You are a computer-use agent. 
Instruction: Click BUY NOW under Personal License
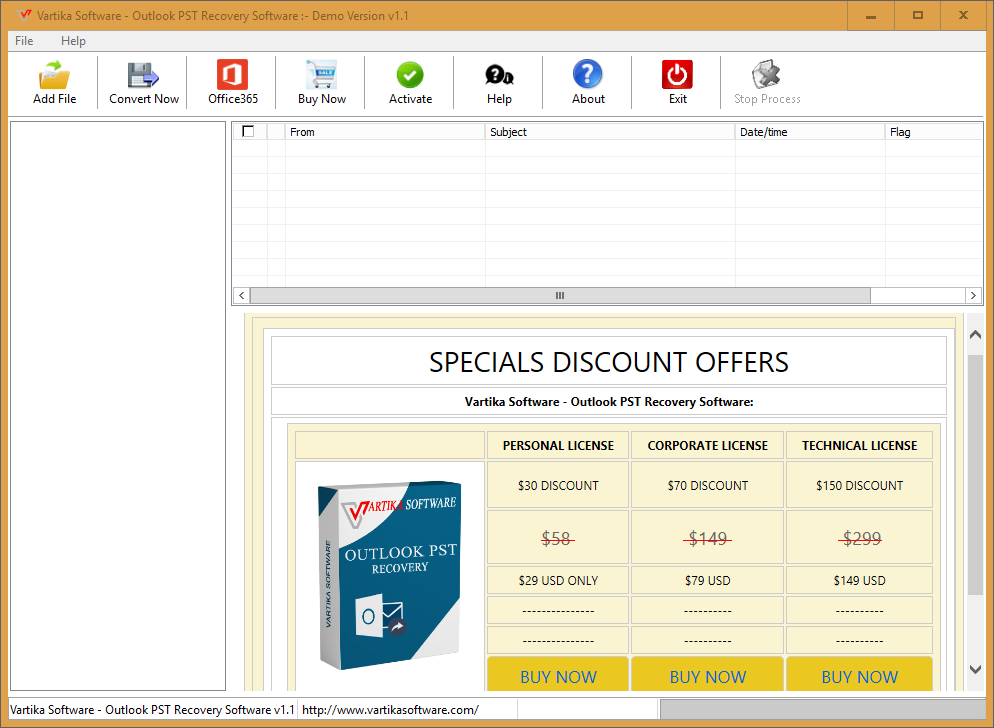(558, 676)
